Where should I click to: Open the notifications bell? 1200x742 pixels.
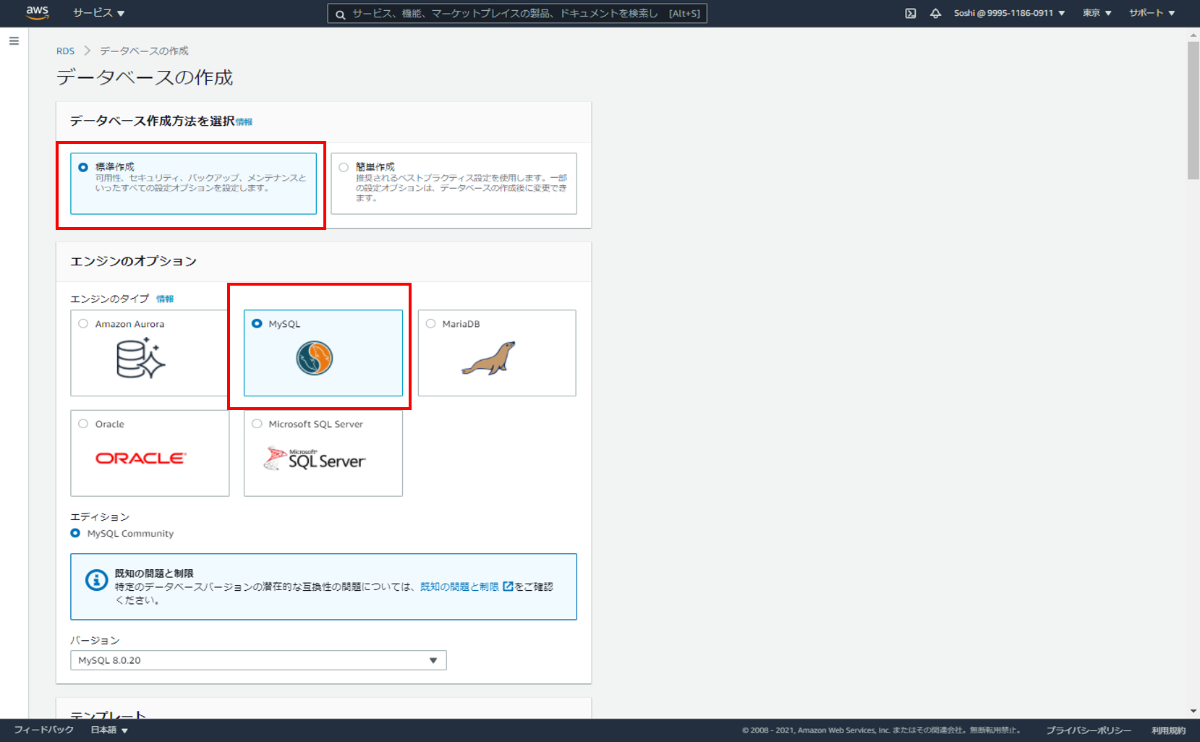pyautogui.click(x=936, y=13)
